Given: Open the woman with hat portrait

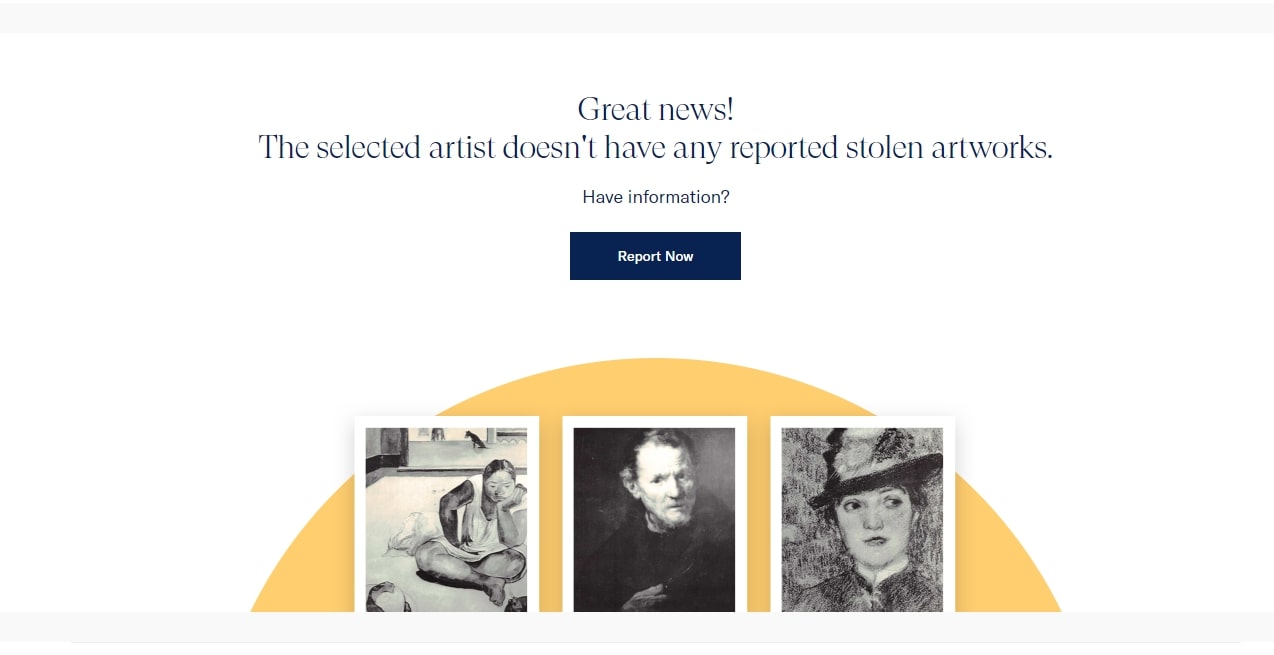Looking at the screenshot, I should [x=862, y=519].
